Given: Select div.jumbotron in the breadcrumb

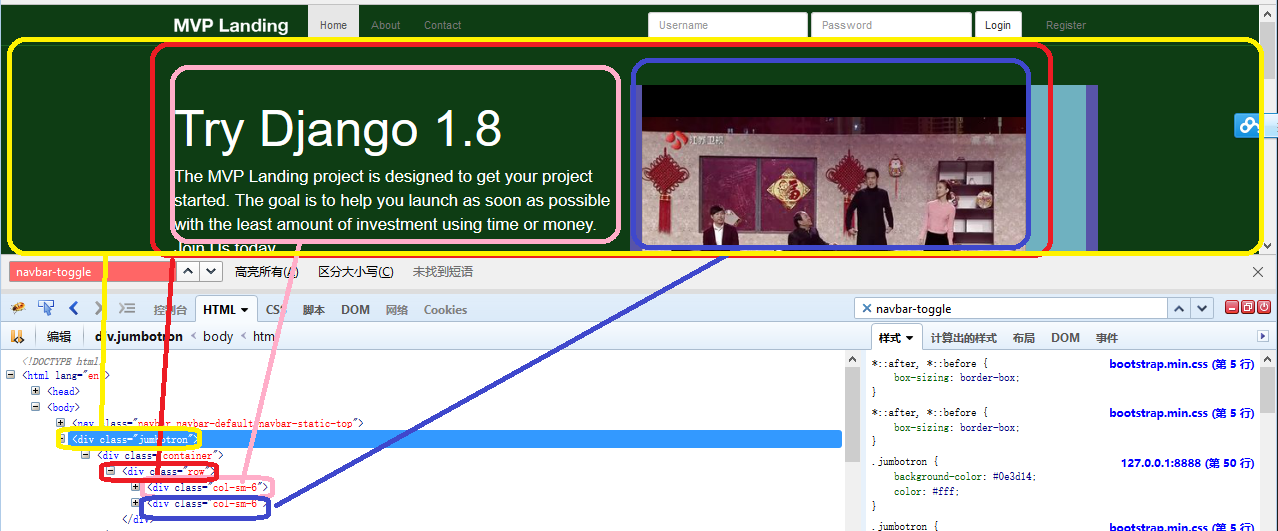Looking at the screenshot, I should click(x=139, y=337).
